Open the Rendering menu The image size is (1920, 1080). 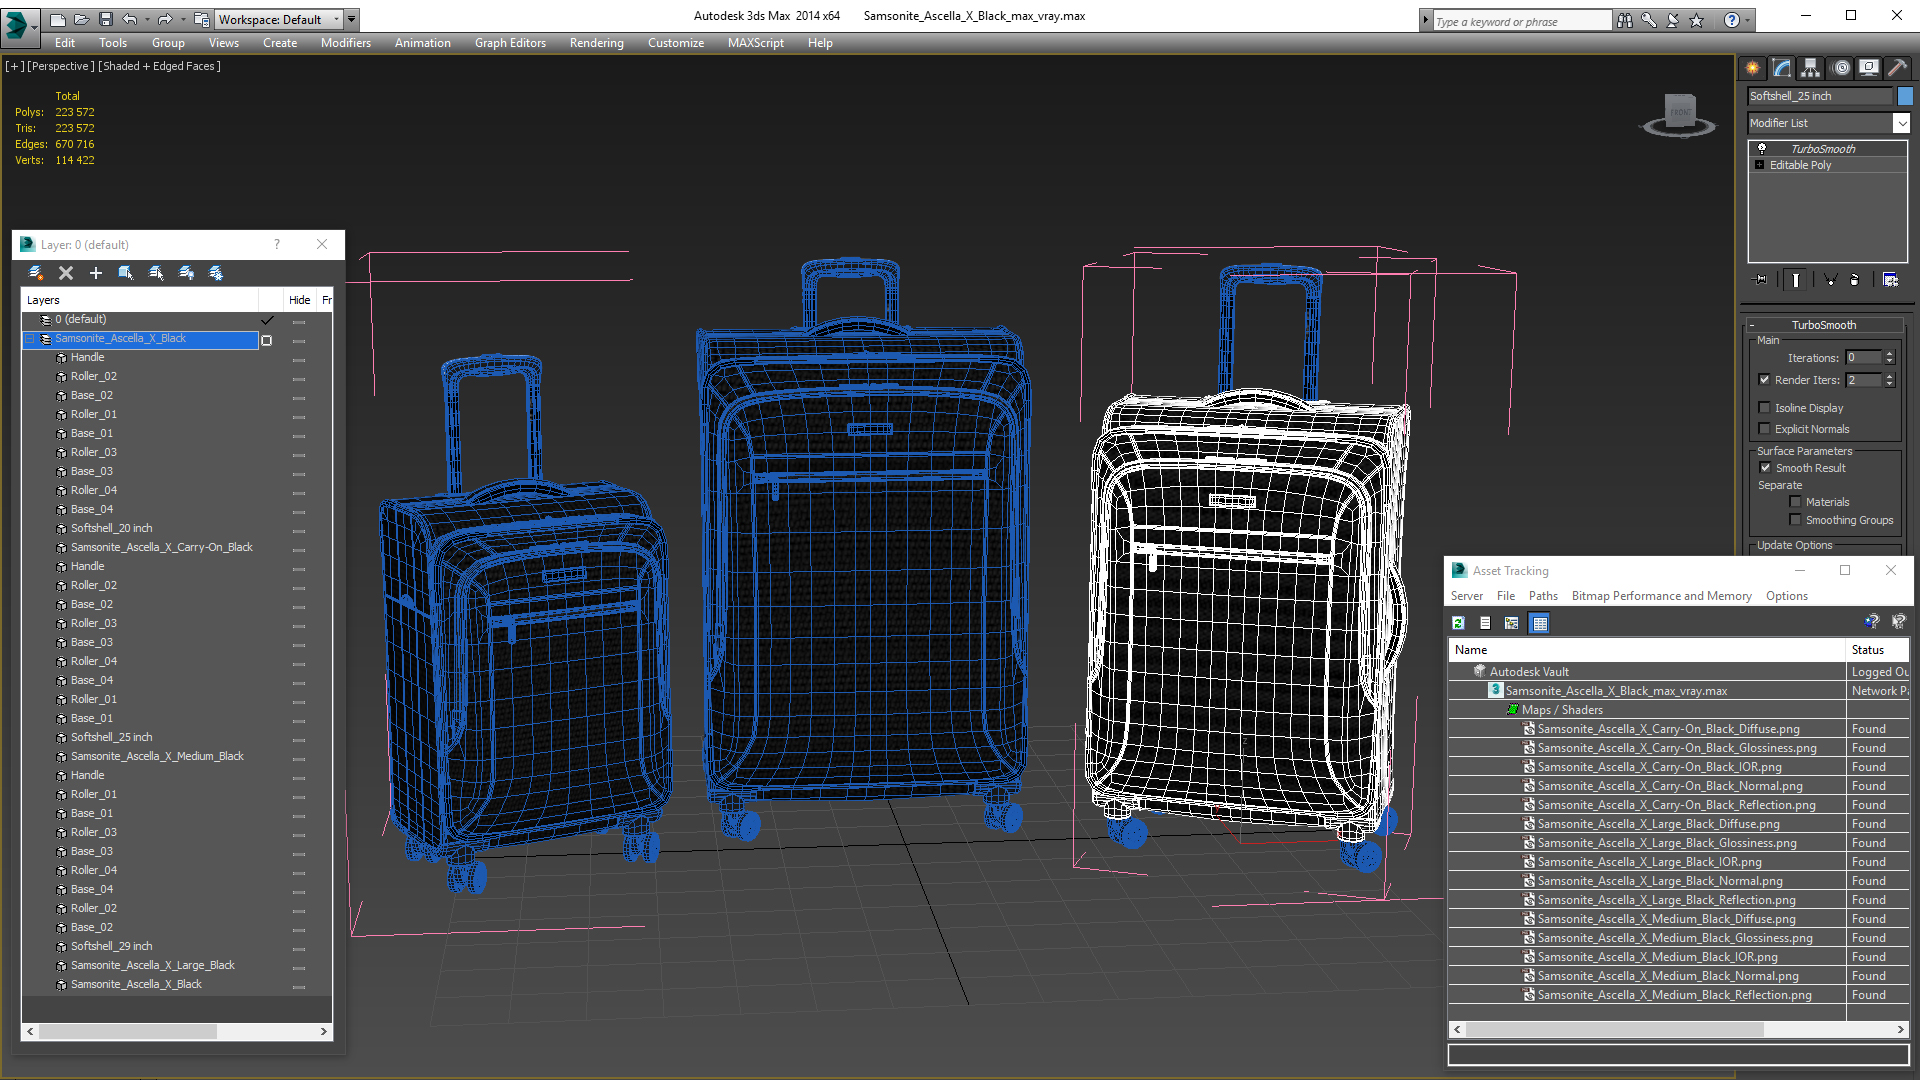tap(596, 43)
